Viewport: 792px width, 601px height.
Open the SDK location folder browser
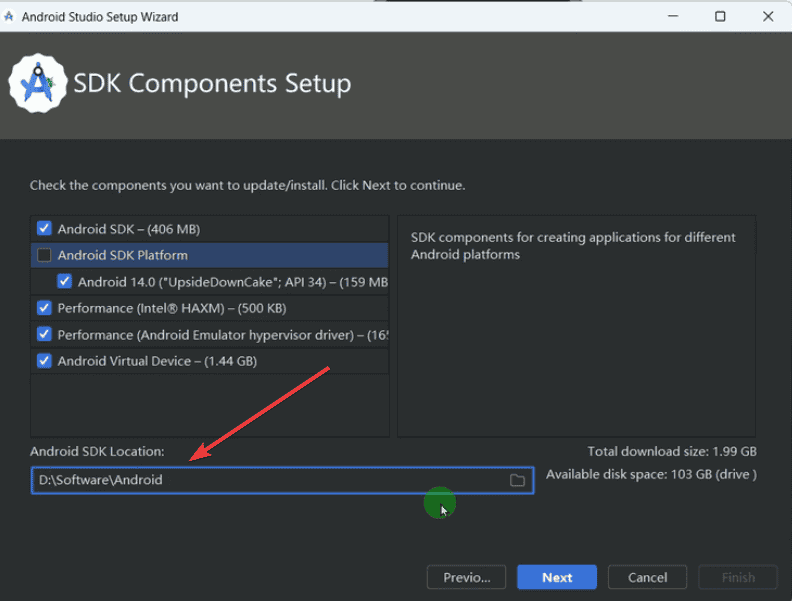click(x=517, y=480)
